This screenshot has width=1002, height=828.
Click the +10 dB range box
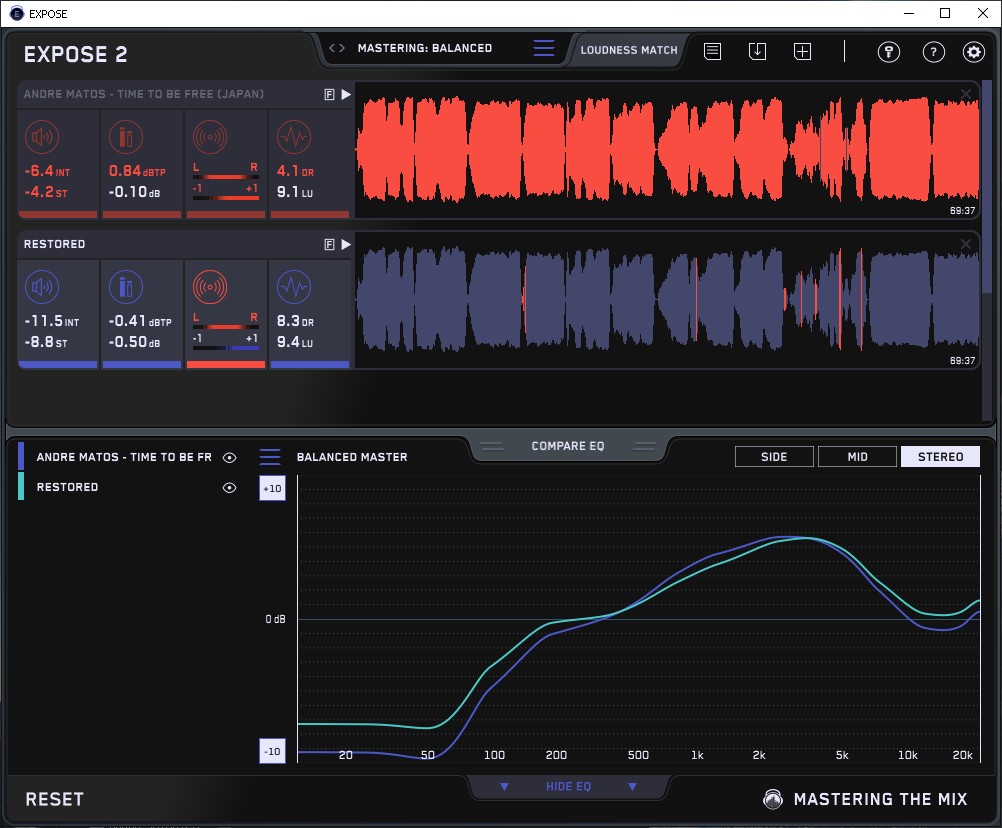pyautogui.click(x=272, y=488)
